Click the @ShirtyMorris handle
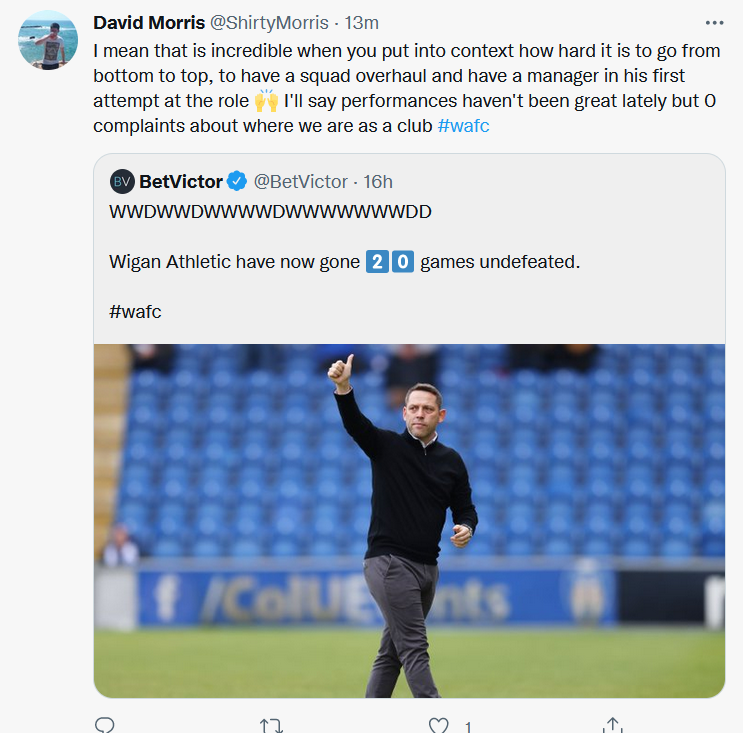The image size is (743, 737). [271, 22]
